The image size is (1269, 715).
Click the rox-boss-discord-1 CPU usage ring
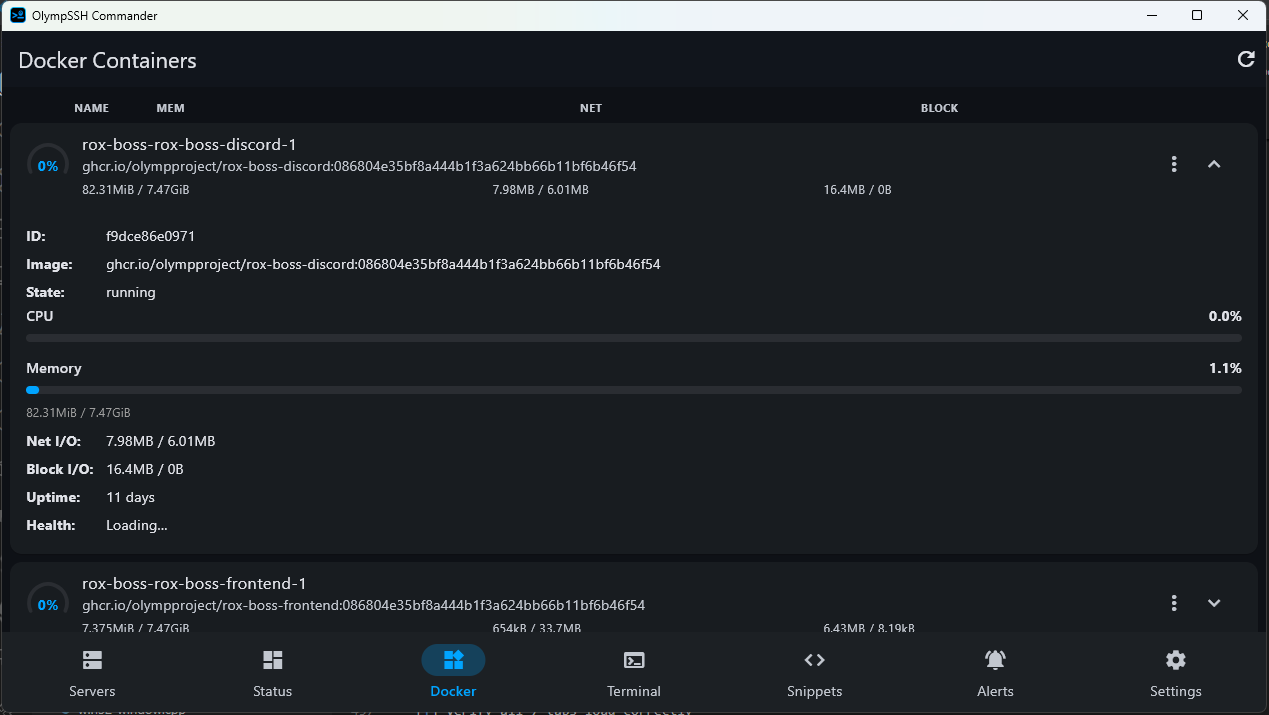[x=48, y=166]
